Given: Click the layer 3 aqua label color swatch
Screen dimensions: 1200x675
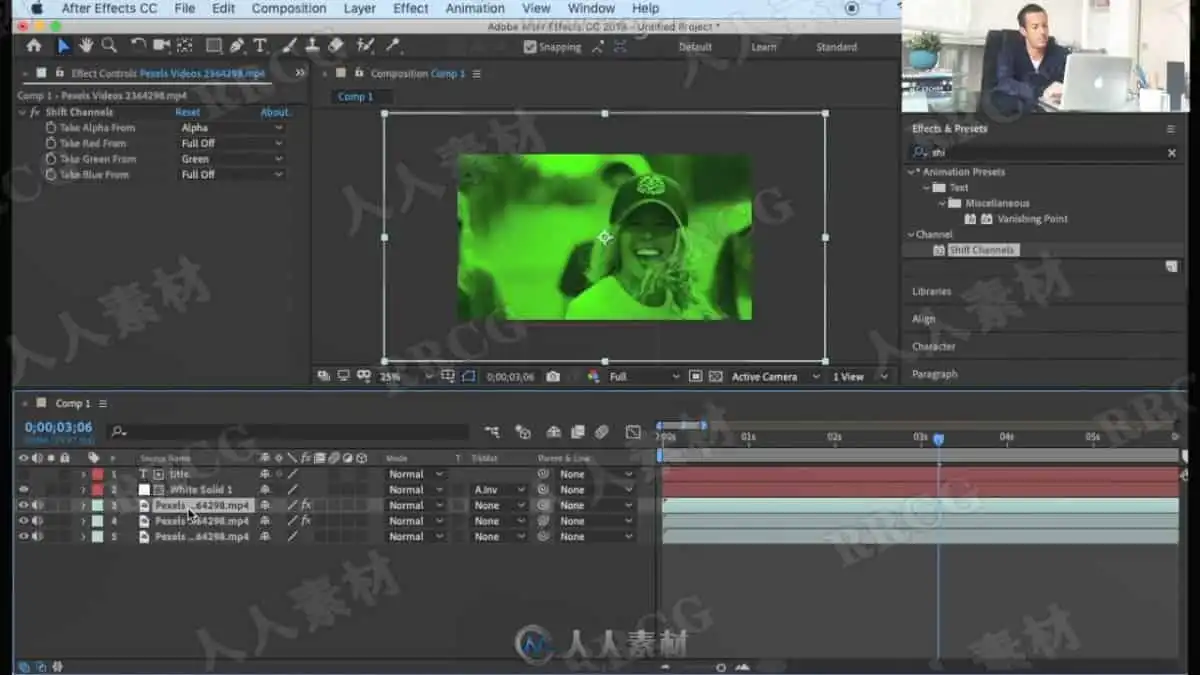Looking at the screenshot, I should (x=97, y=506).
